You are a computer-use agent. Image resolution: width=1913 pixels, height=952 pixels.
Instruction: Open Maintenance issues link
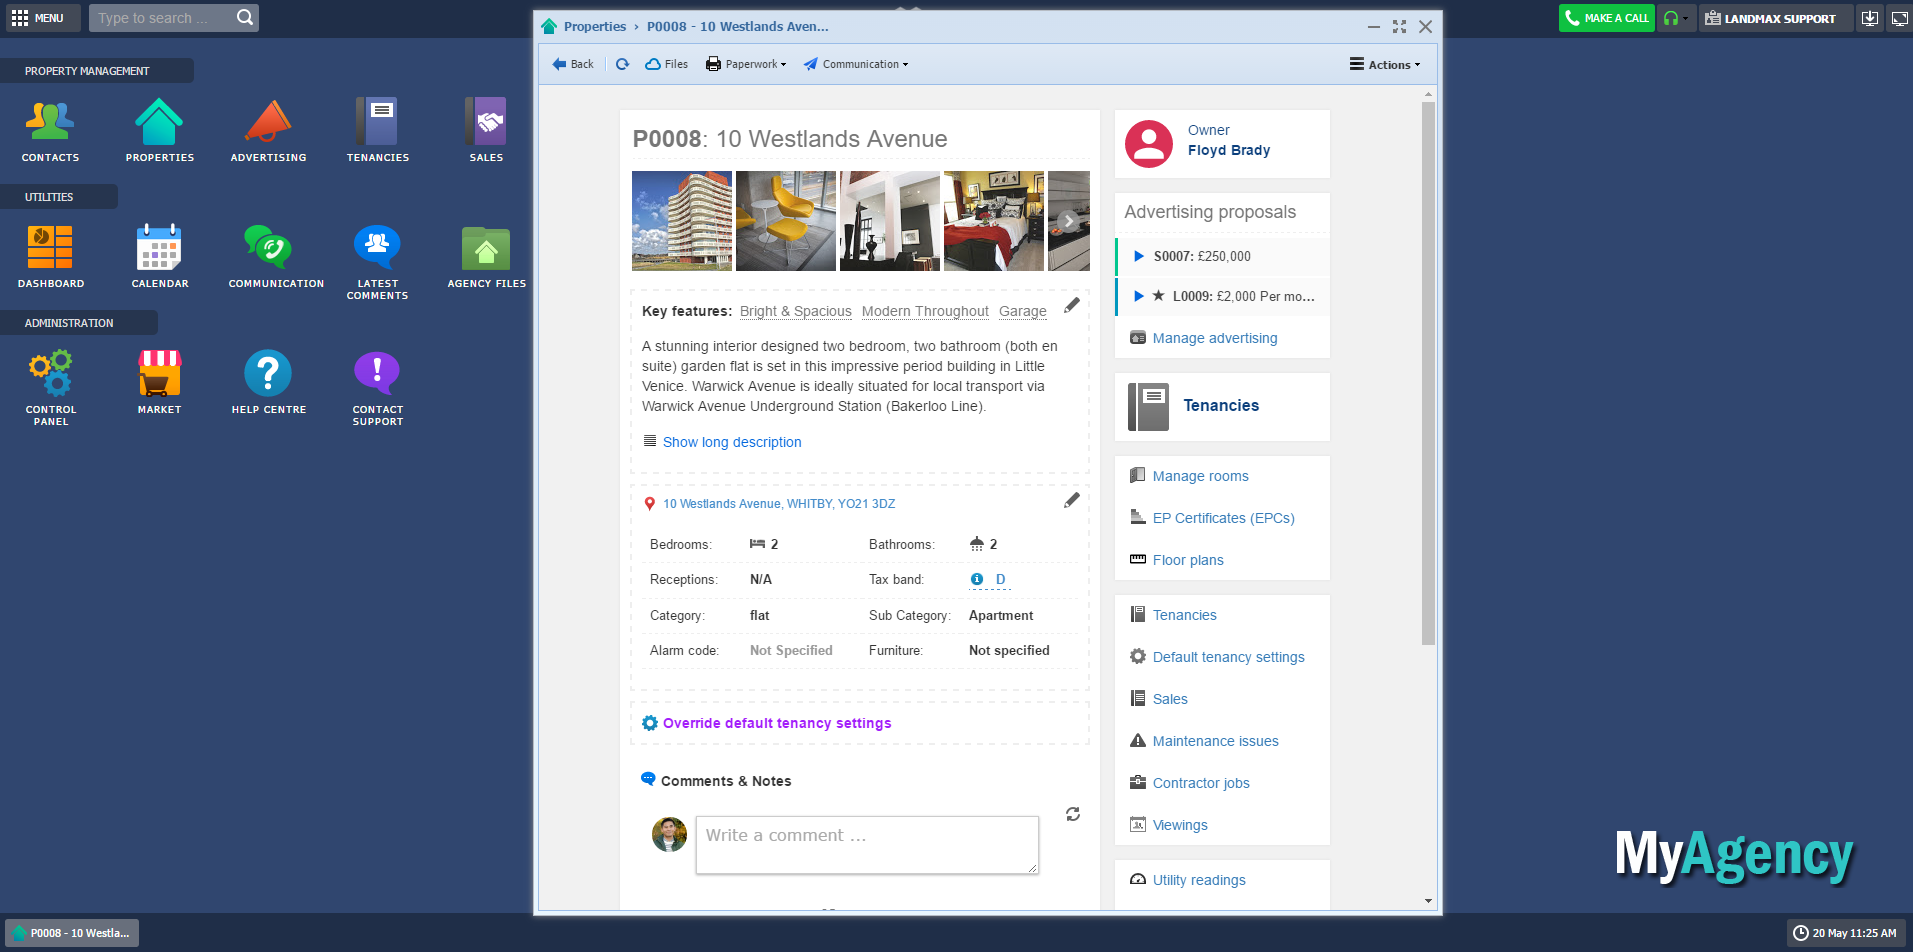coord(1215,741)
